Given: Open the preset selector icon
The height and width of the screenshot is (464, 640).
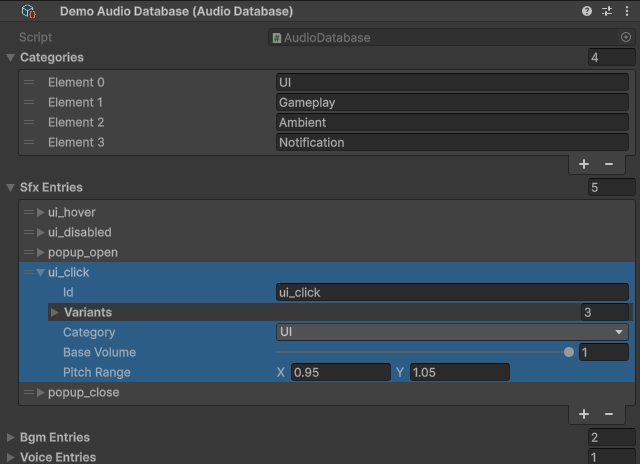Looking at the screenshot, I should [x=607, y=11].
